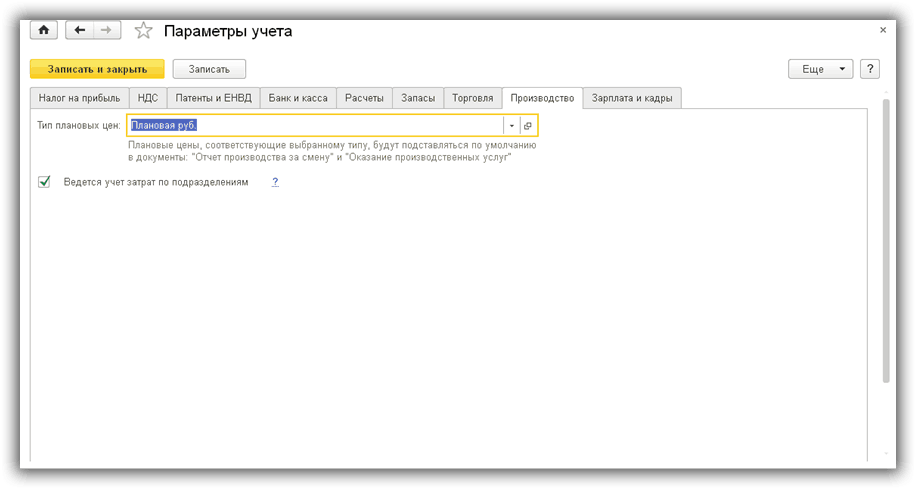This screenshot has width=916, height=489.
Task: Select the Зарплата и кадры tab
Action: [633, 98]
